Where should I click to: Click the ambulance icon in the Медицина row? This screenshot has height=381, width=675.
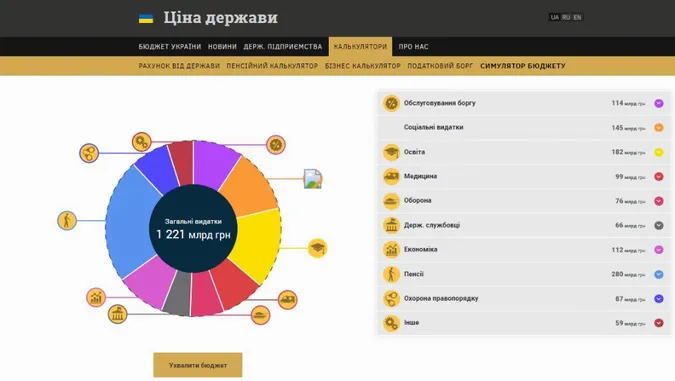click(x=391, y=177)
